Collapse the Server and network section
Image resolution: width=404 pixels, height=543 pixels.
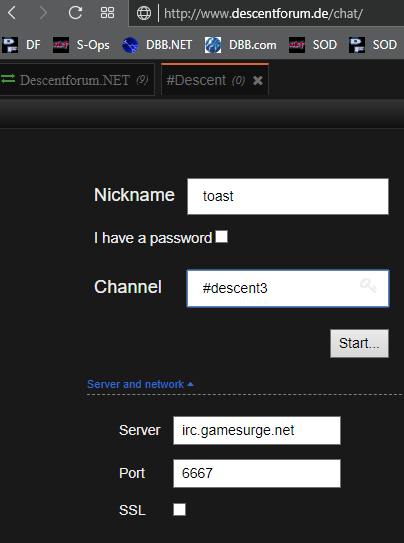click(140, 384)
